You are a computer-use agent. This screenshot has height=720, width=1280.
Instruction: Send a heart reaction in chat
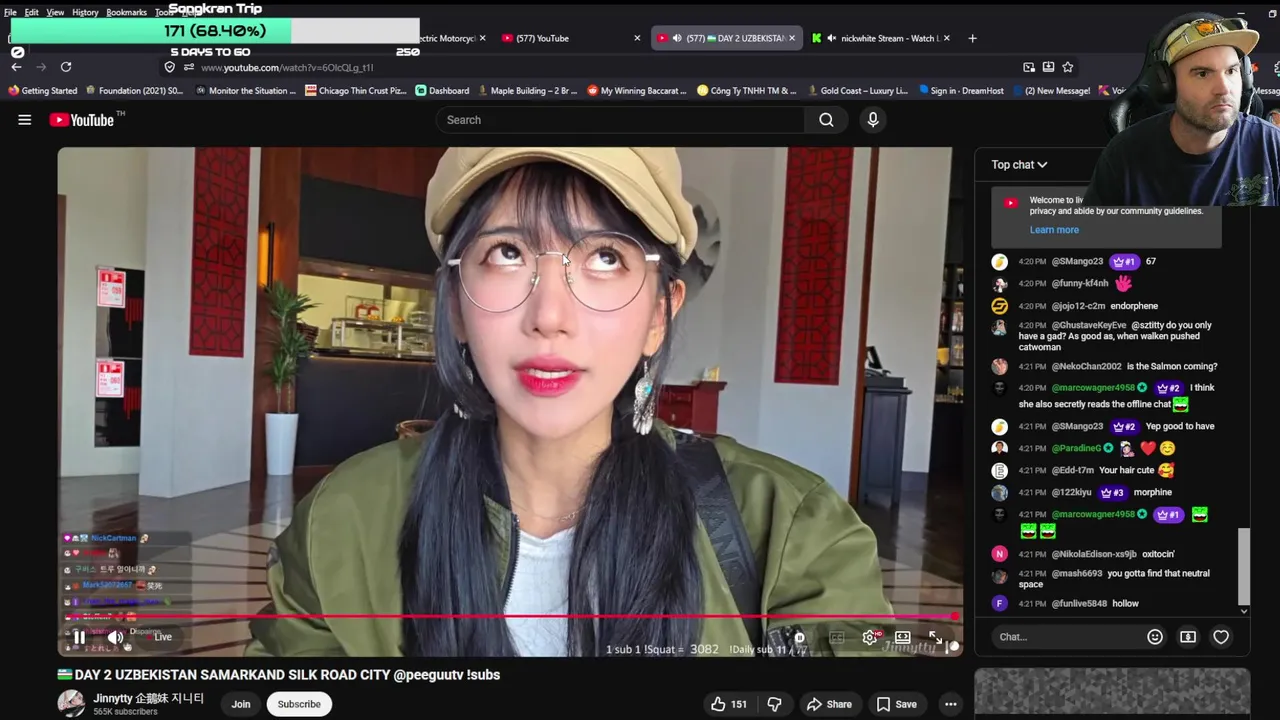click(1221, 637)
